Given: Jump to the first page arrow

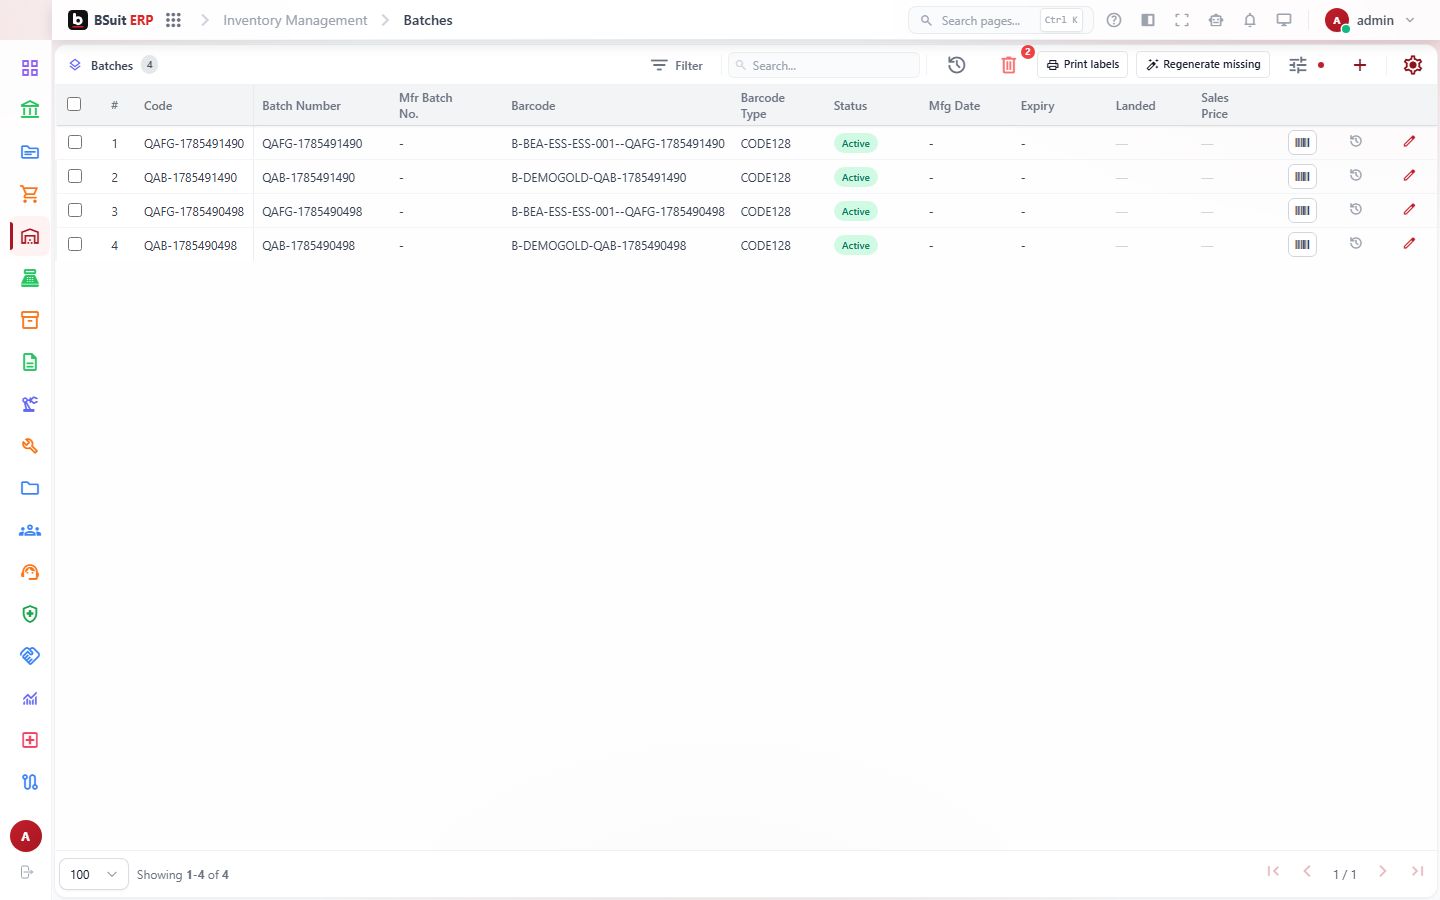Looking at the screenshot, I should tap(1273, 872).
